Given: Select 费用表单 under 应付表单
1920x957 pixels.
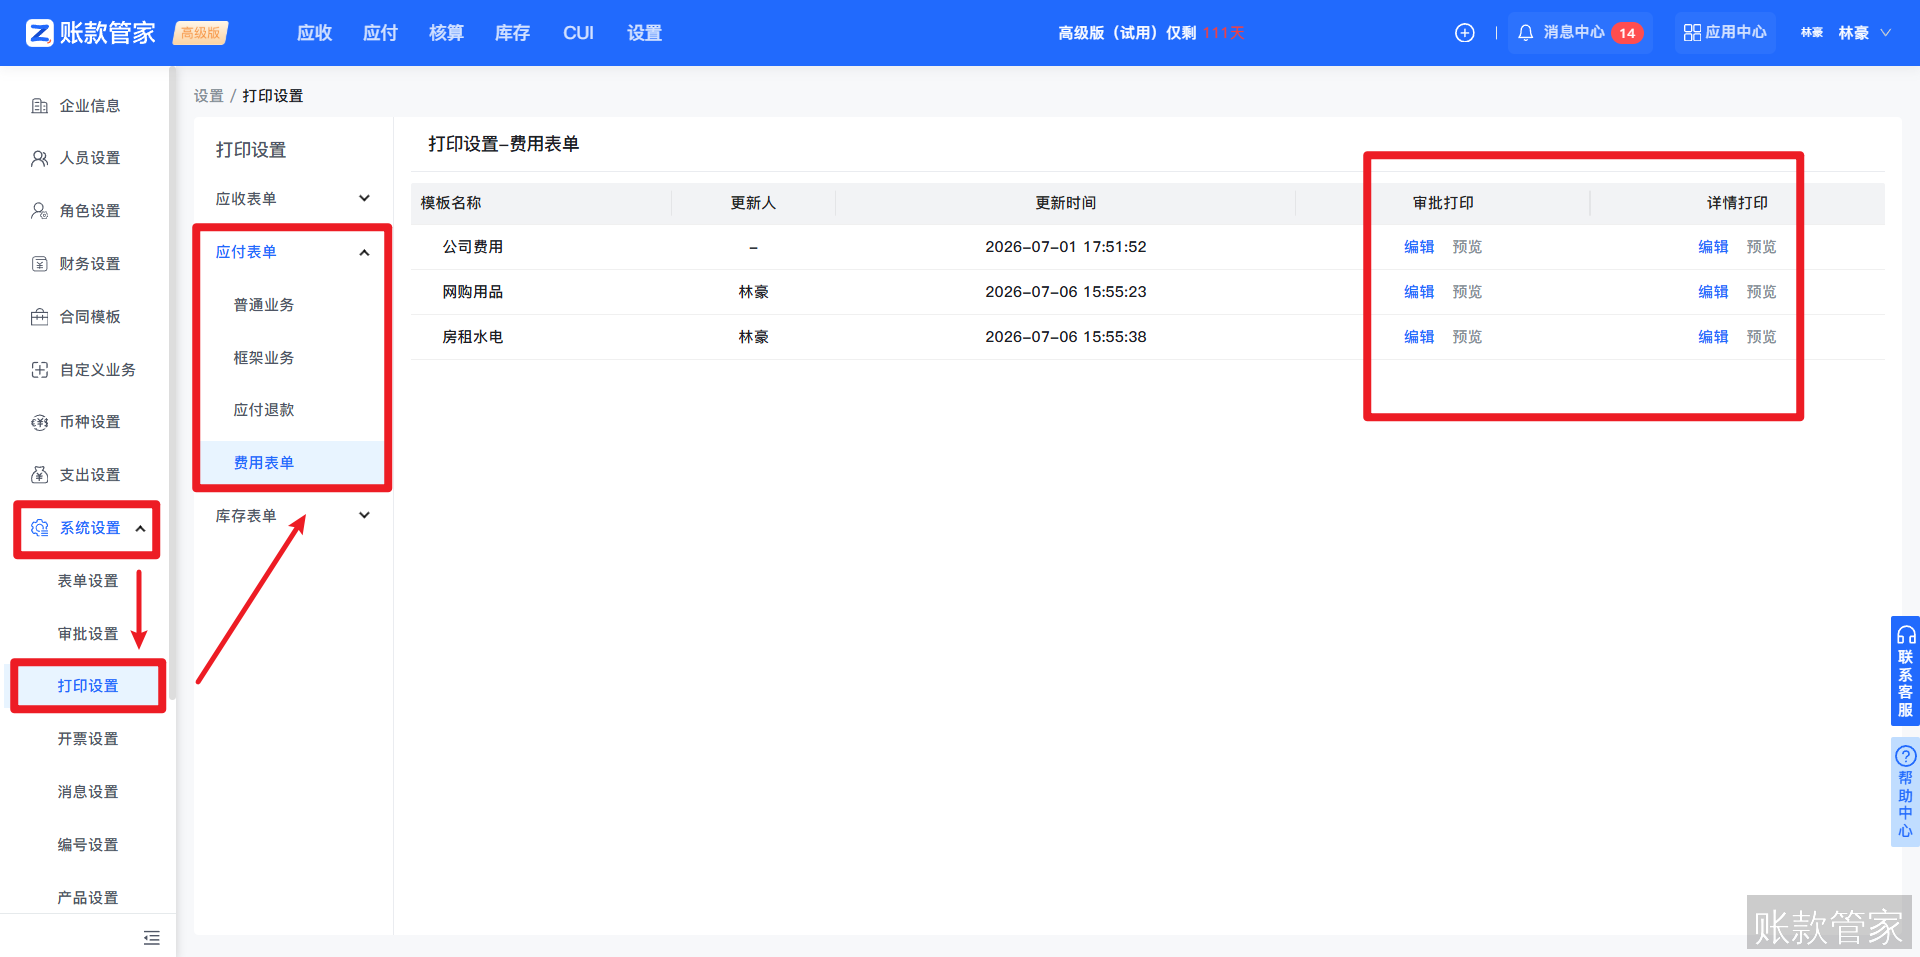Looking at the screenshot, I should 264,463.
